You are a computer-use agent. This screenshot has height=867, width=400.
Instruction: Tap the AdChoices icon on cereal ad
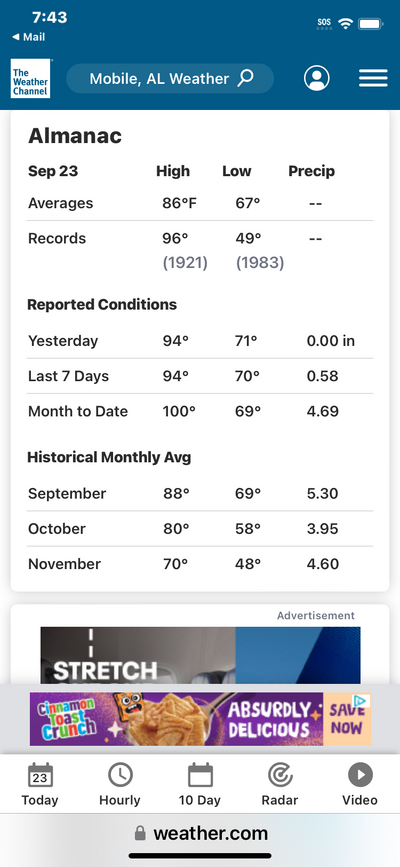360,701
